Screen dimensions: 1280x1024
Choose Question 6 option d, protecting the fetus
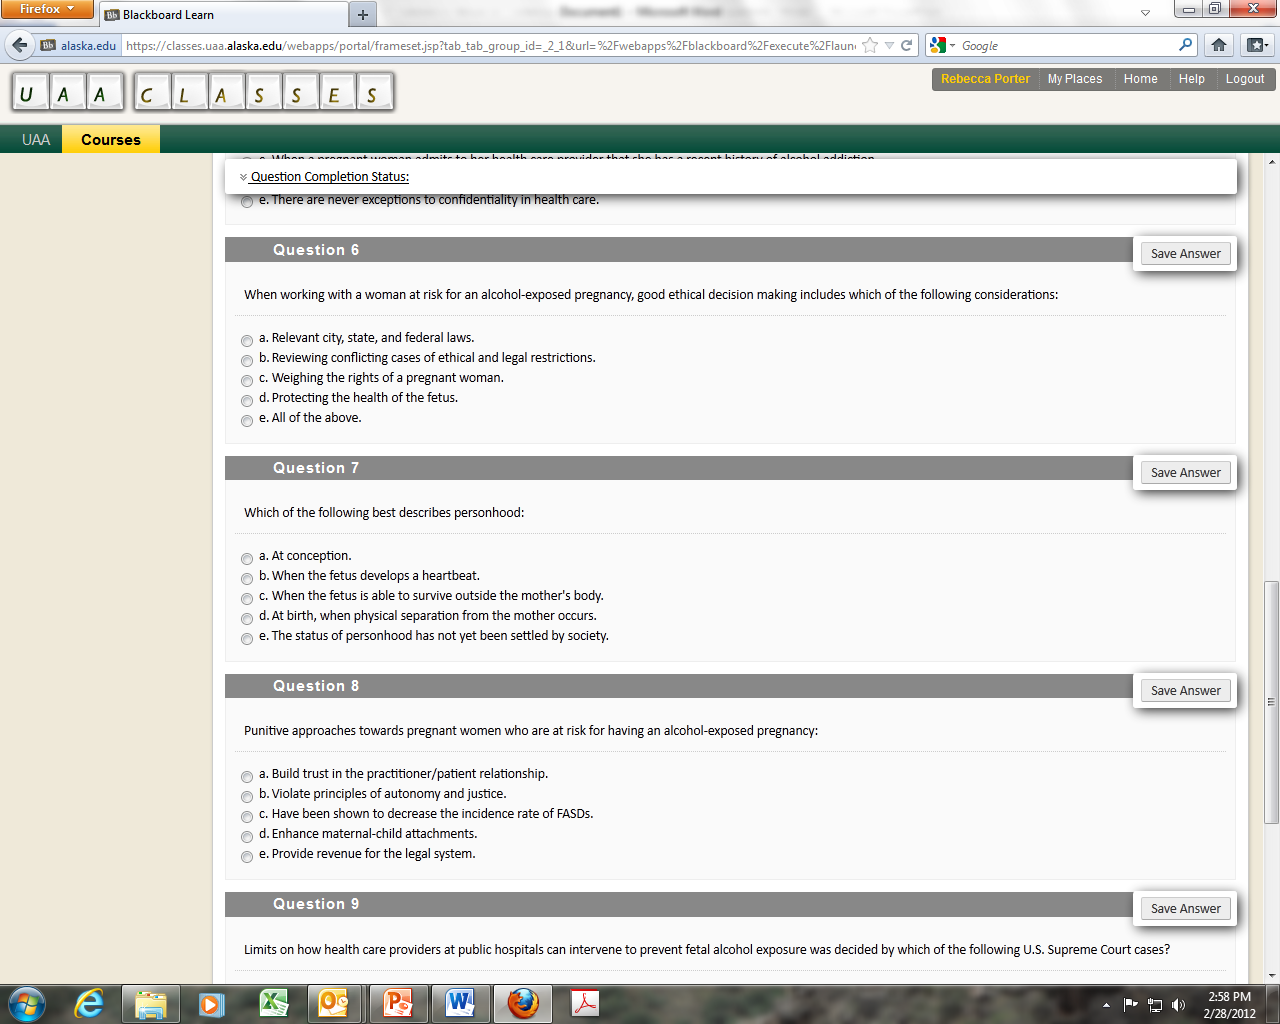coord(247,401)
